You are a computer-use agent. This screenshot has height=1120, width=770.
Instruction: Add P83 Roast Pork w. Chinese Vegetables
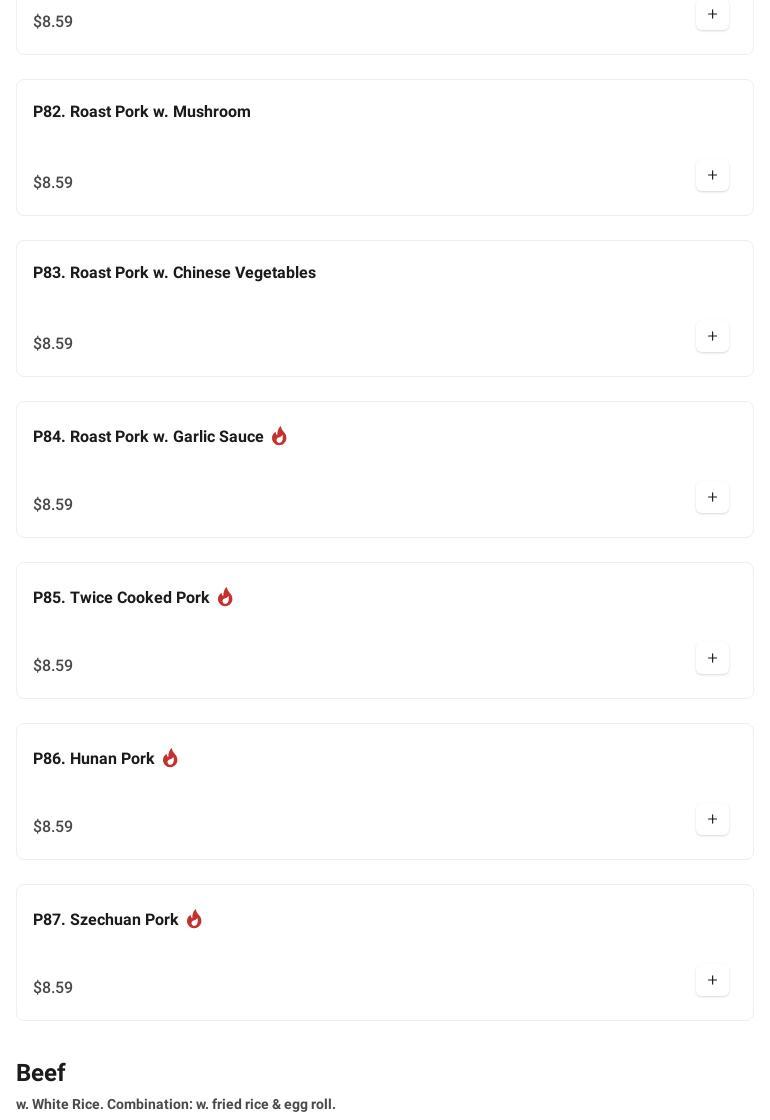(712, 337)
